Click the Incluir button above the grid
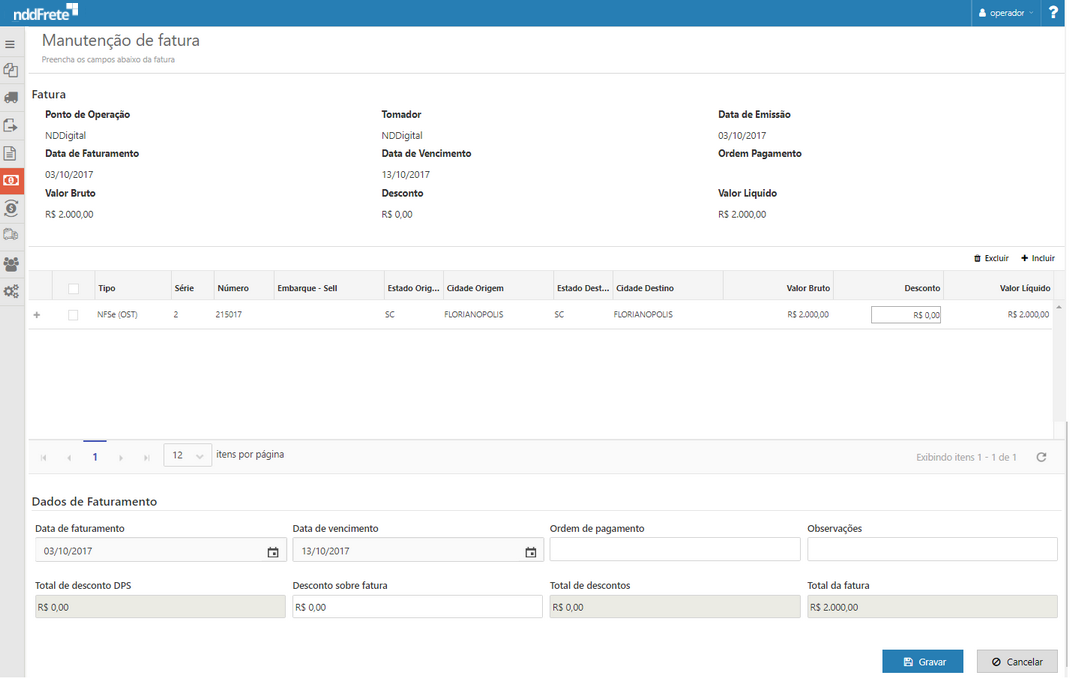This screenshot has height=679, width=1070. 1037,258
